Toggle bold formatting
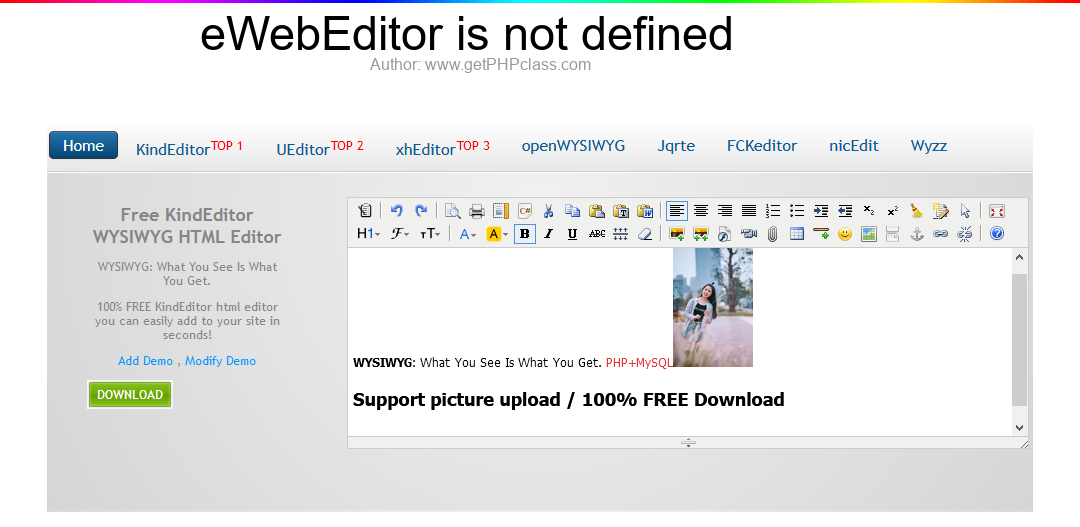Screen dimensions: 1080x527 (x=525, y=234)
